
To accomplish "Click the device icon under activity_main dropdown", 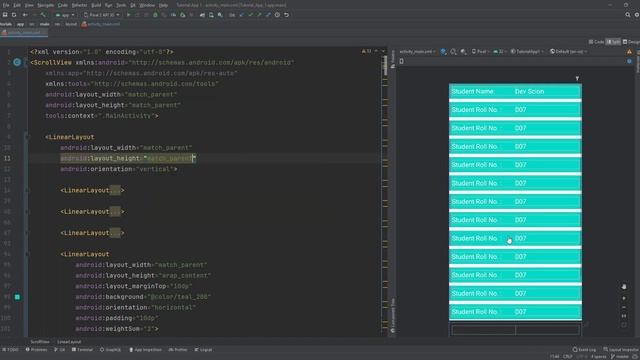I will (402, 61).
